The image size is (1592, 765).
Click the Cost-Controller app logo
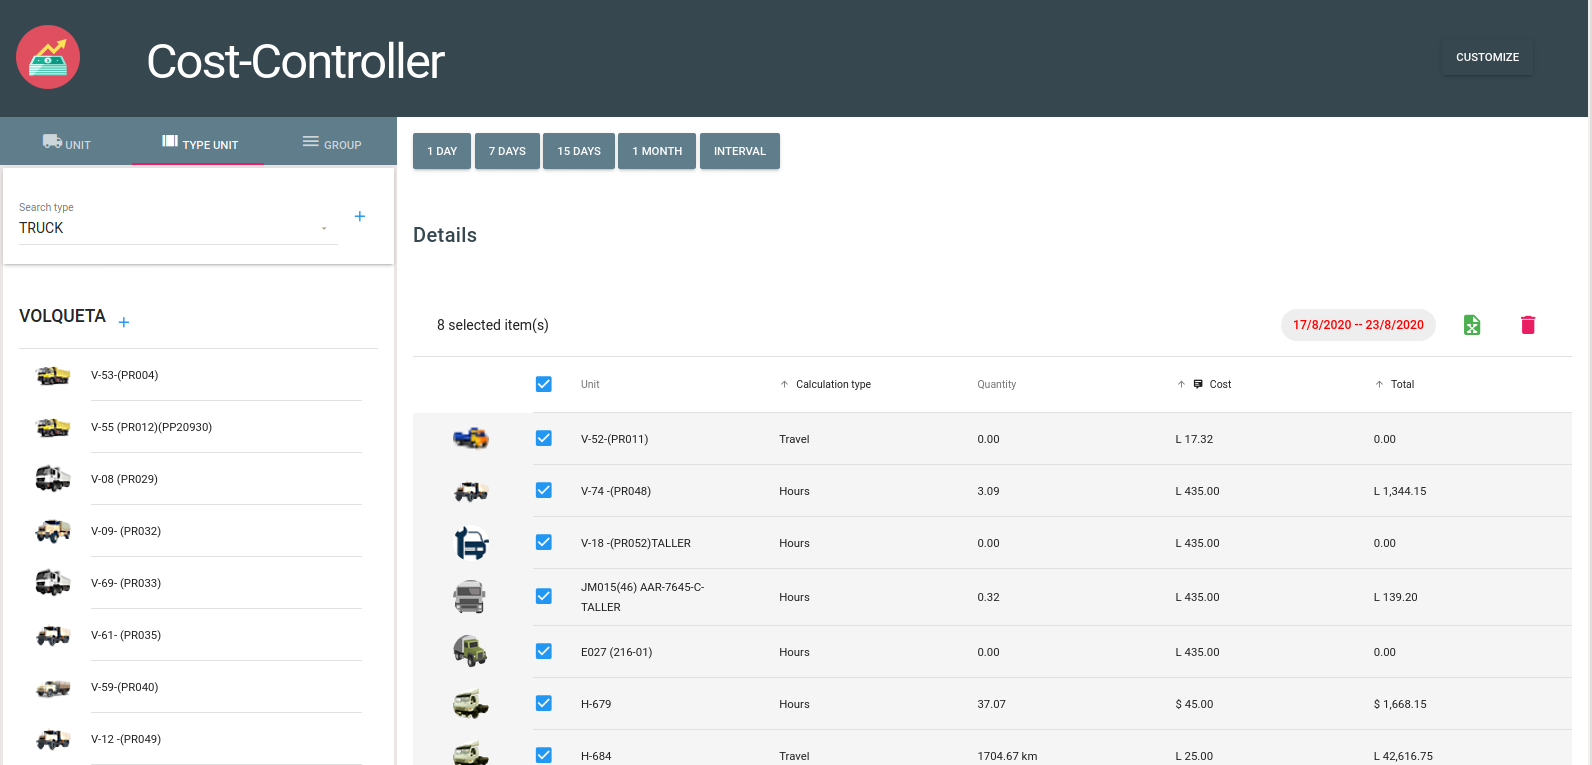pos(48,57)
